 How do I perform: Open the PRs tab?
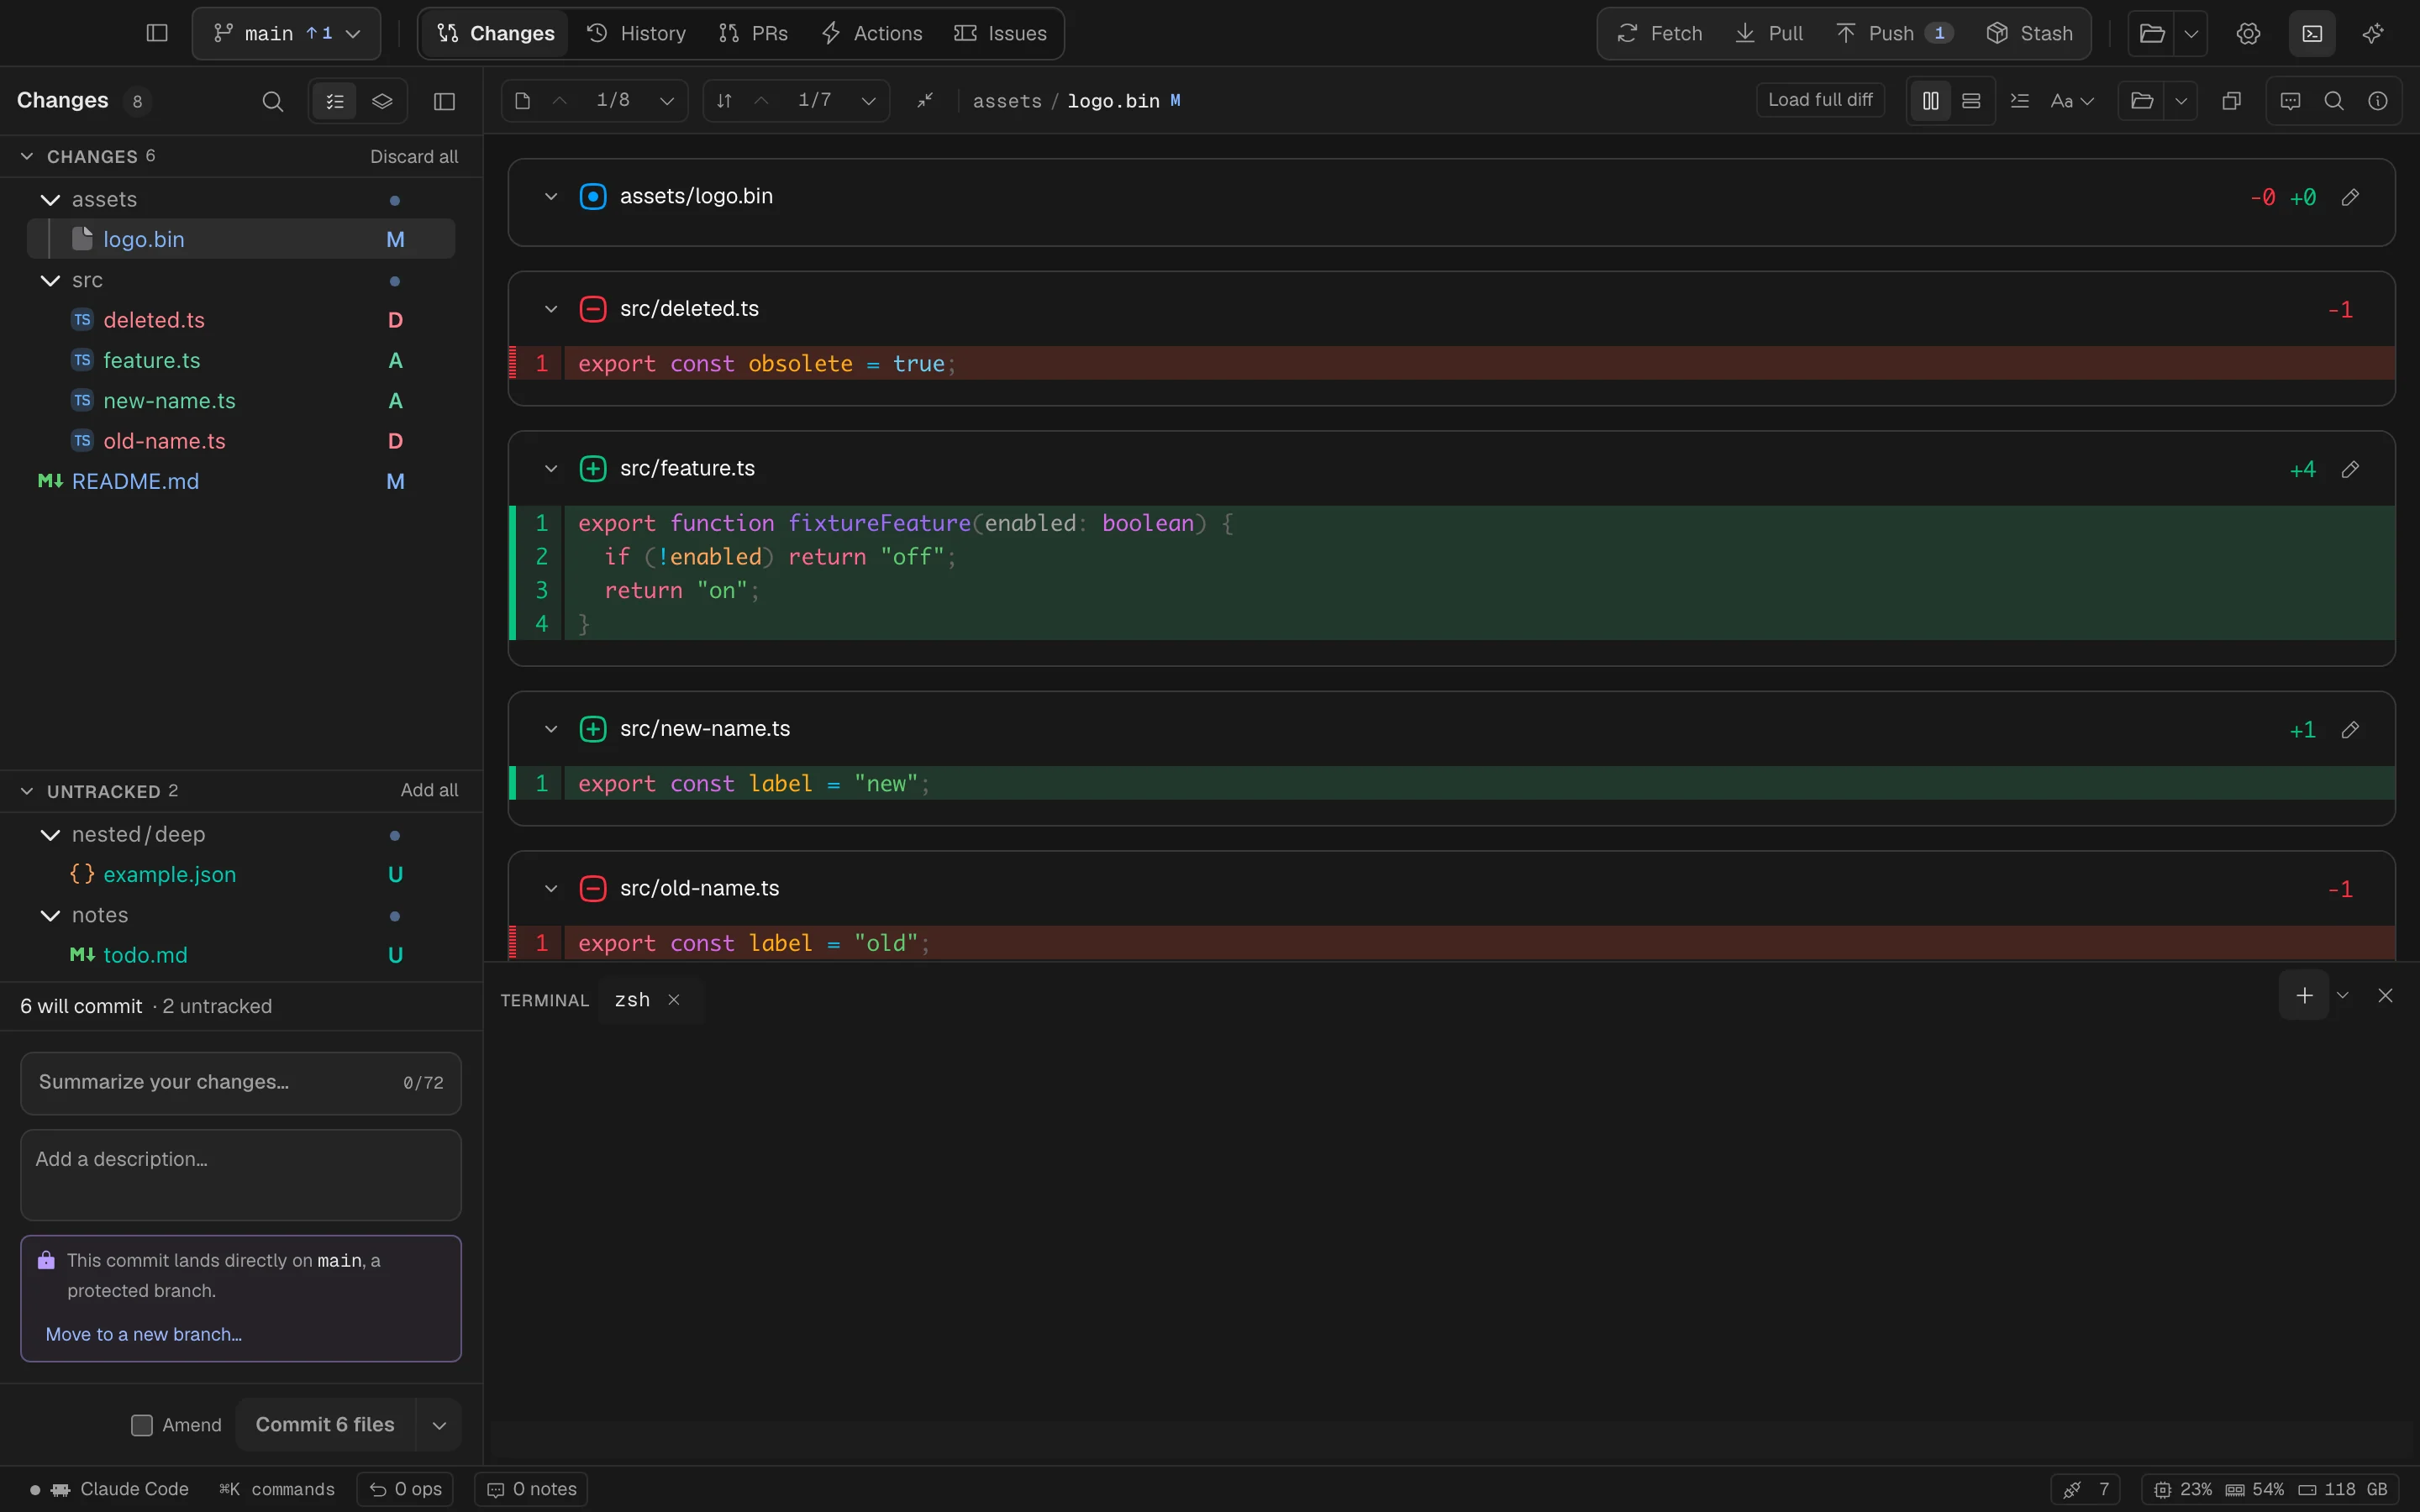point(753,33)
